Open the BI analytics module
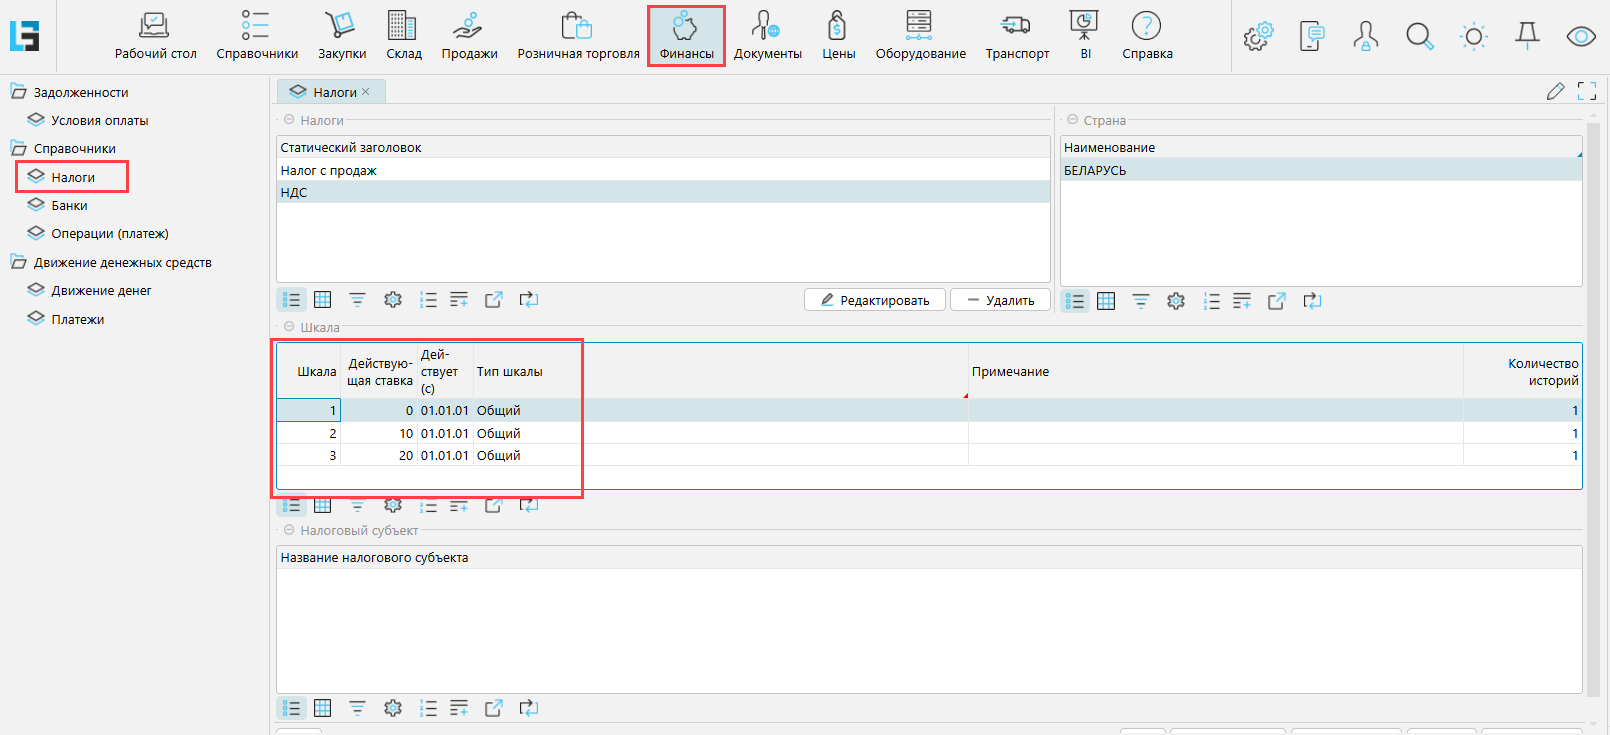This screenshot has width=1610, height=735. click(x=1085, y=36)
